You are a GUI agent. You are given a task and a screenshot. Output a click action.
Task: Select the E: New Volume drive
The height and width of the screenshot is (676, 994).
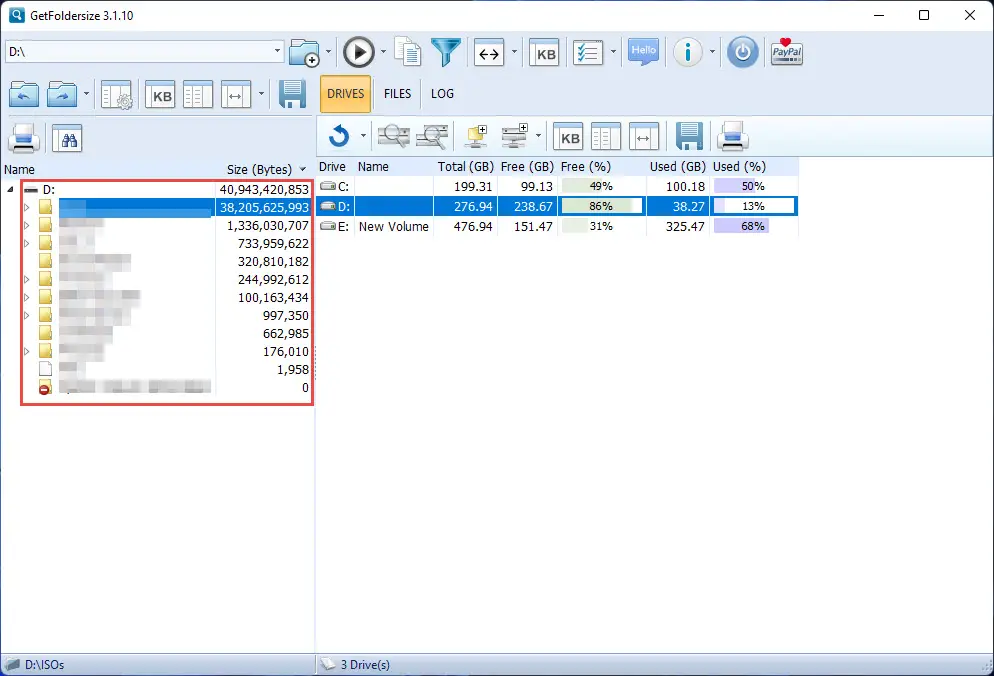pos(557,226)
